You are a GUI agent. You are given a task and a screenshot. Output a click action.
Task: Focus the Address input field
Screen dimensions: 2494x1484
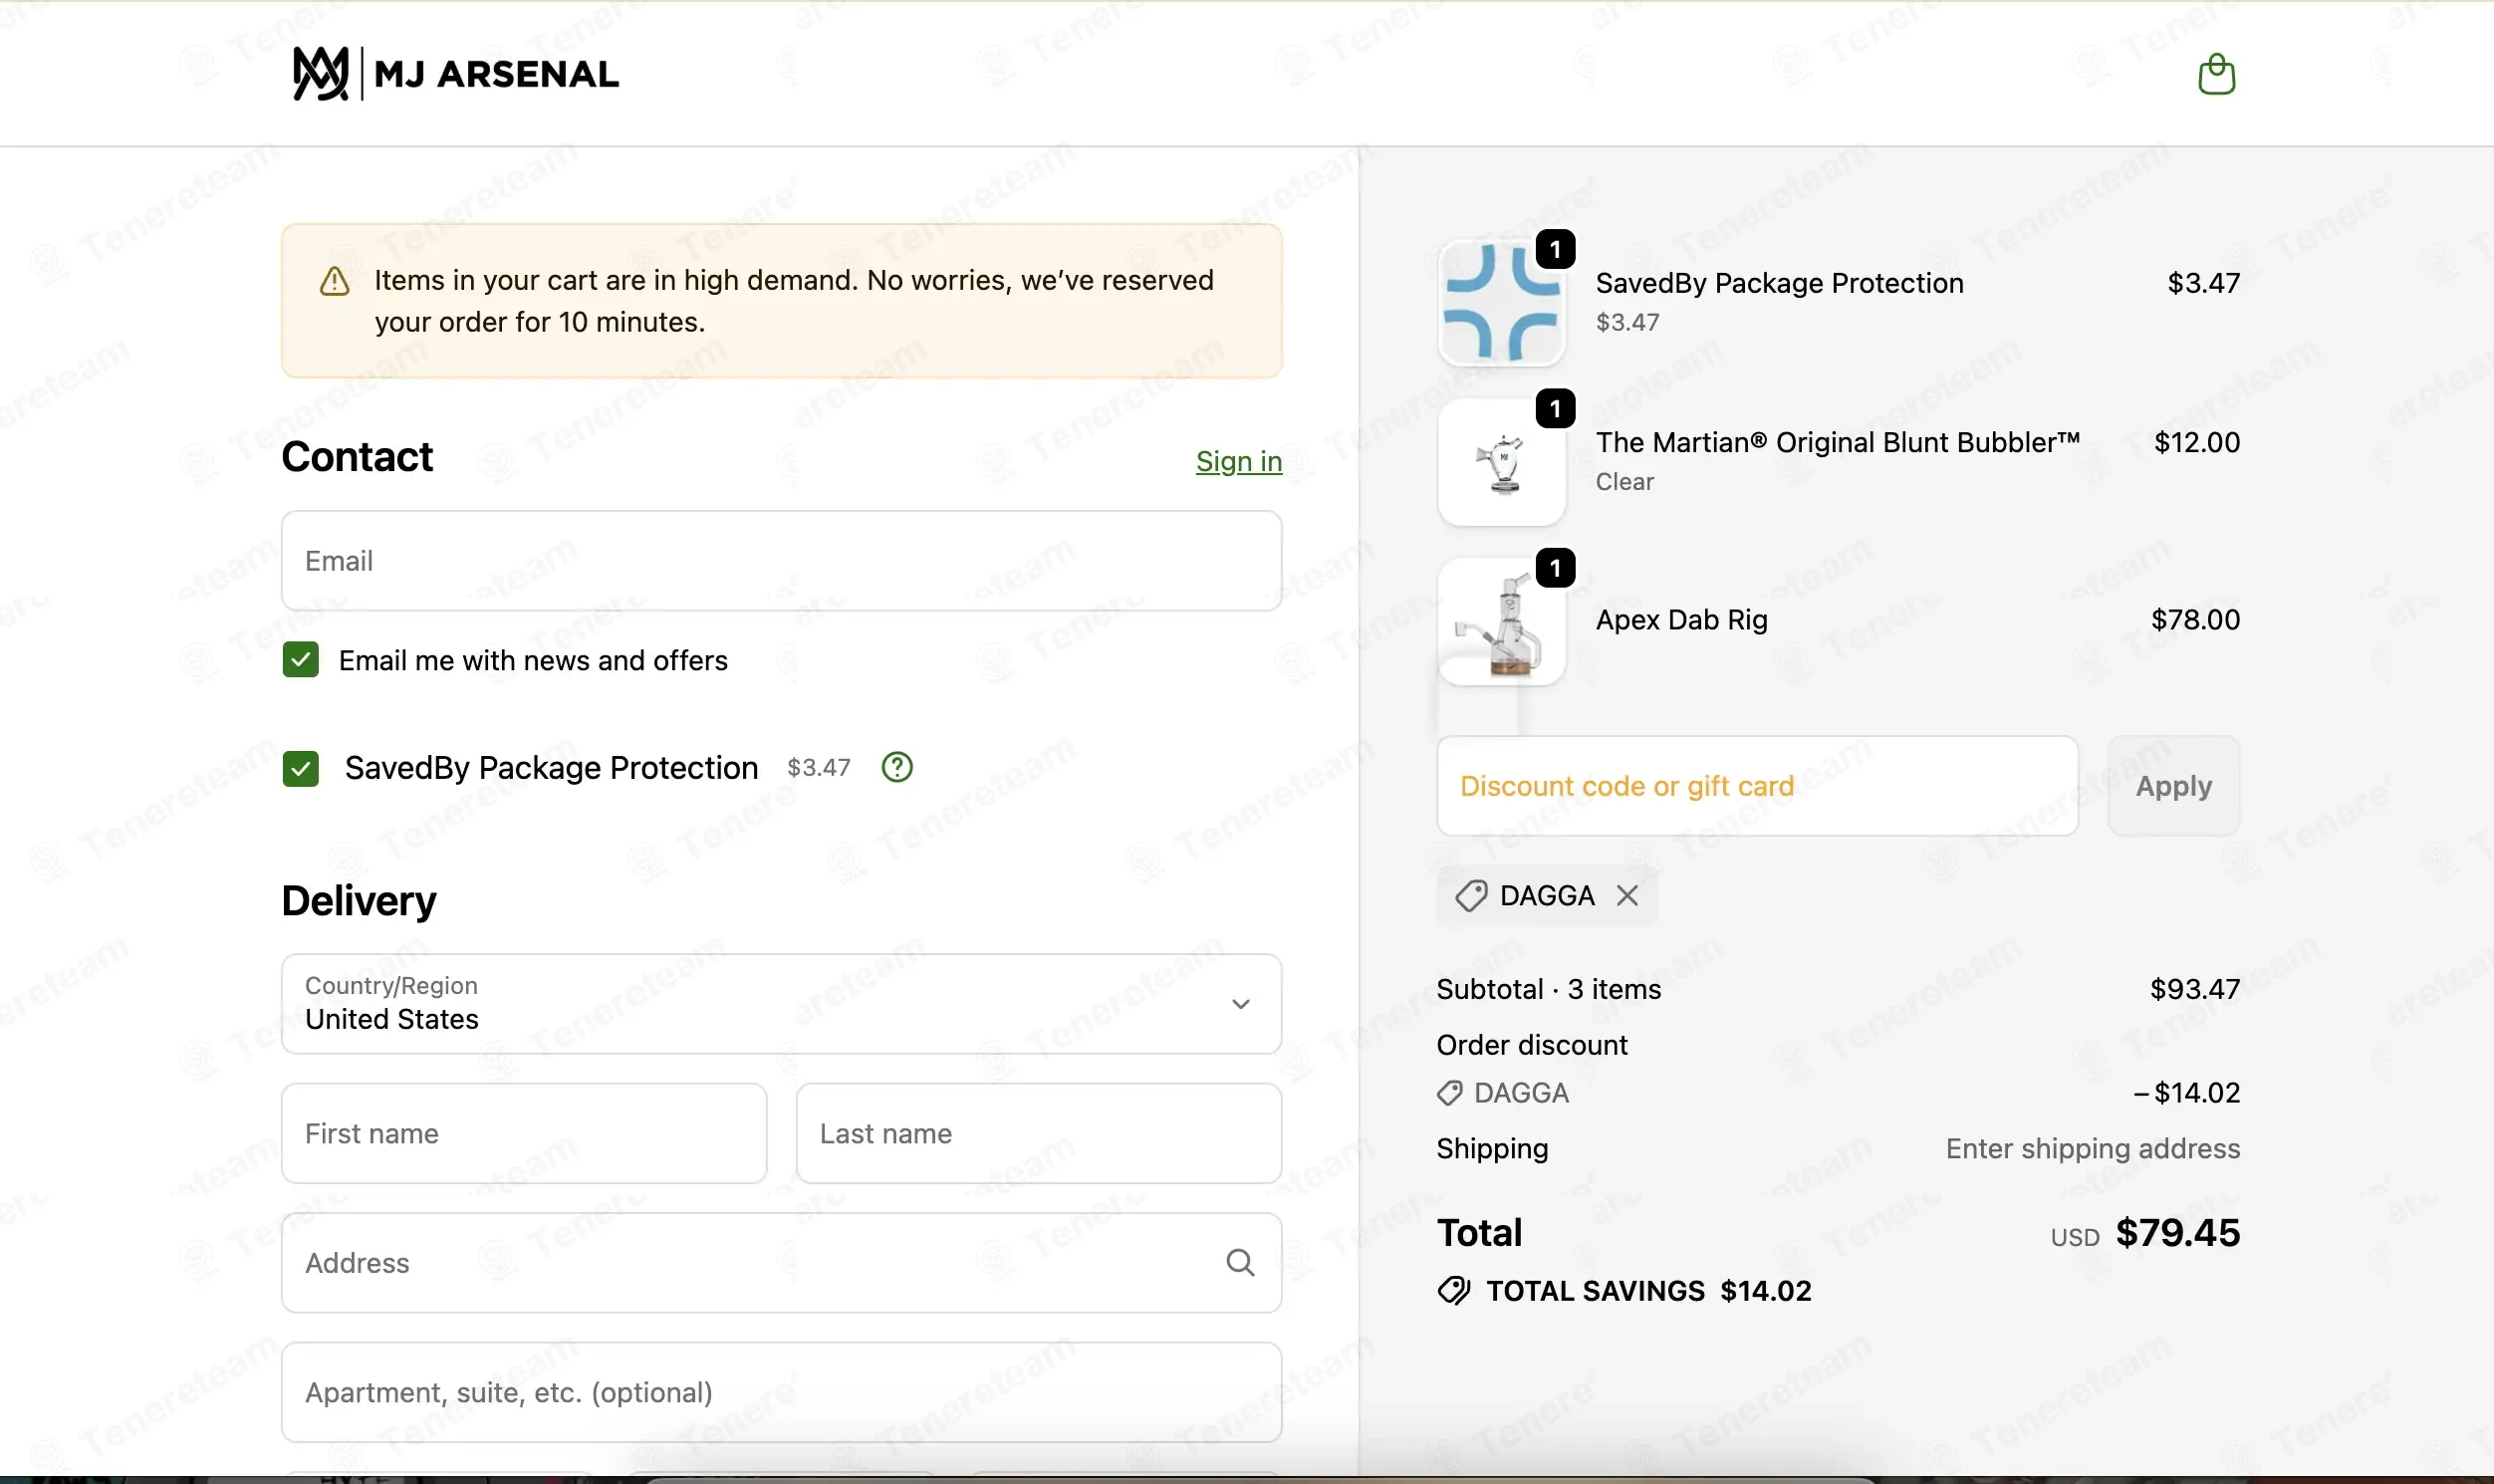pos(781,1262)
